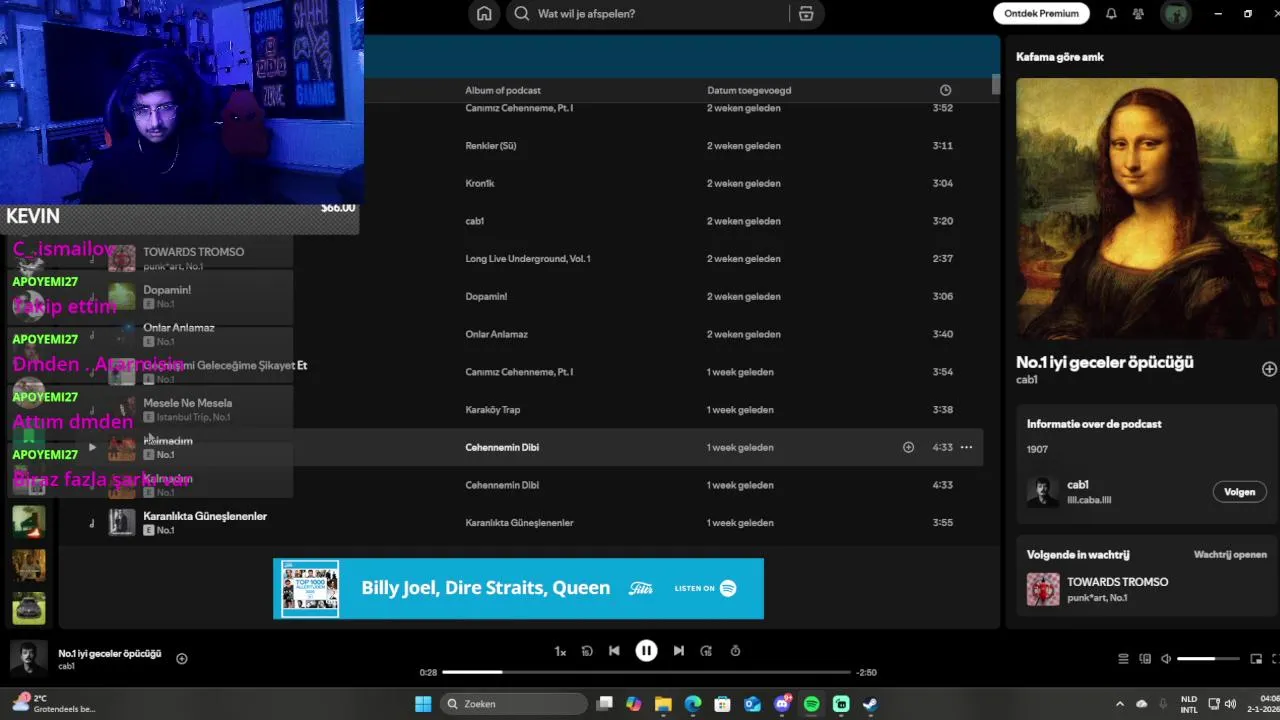
Task: Open the queue via Wachtrij openen
Action: point(1230,554)
